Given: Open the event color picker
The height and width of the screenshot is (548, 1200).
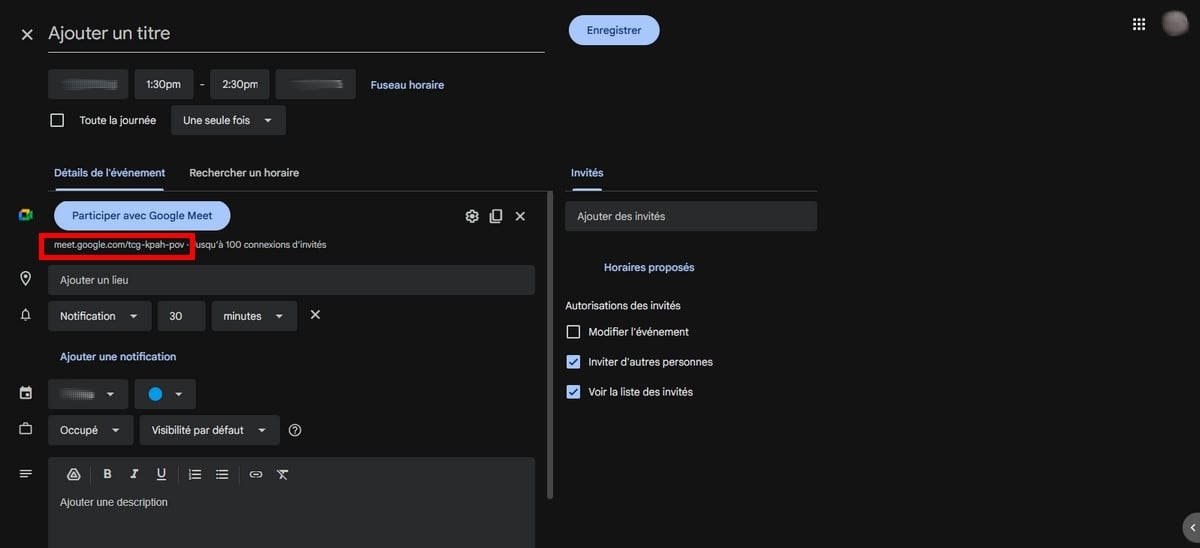Looking at the screenshot, I should point(165,394).
